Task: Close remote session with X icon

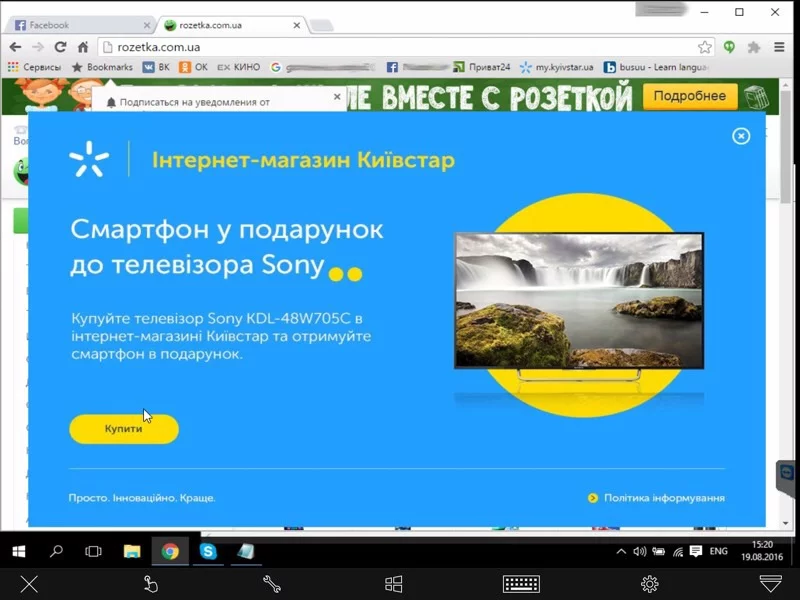Action: pos(29,584)
